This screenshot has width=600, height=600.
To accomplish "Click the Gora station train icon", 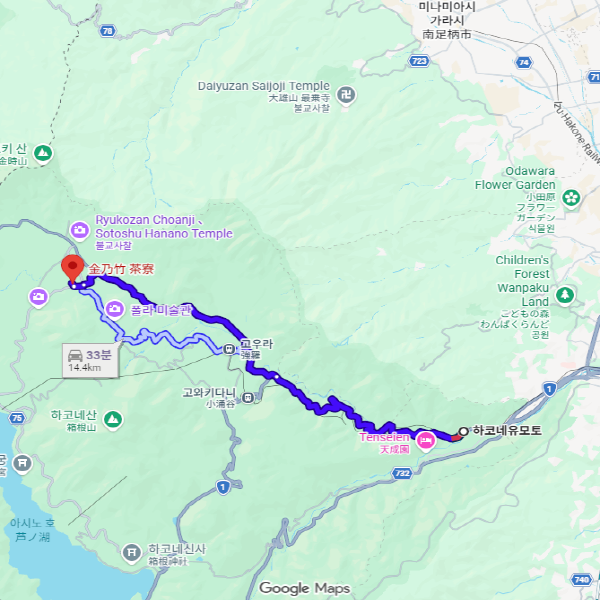I will [229, 349].
